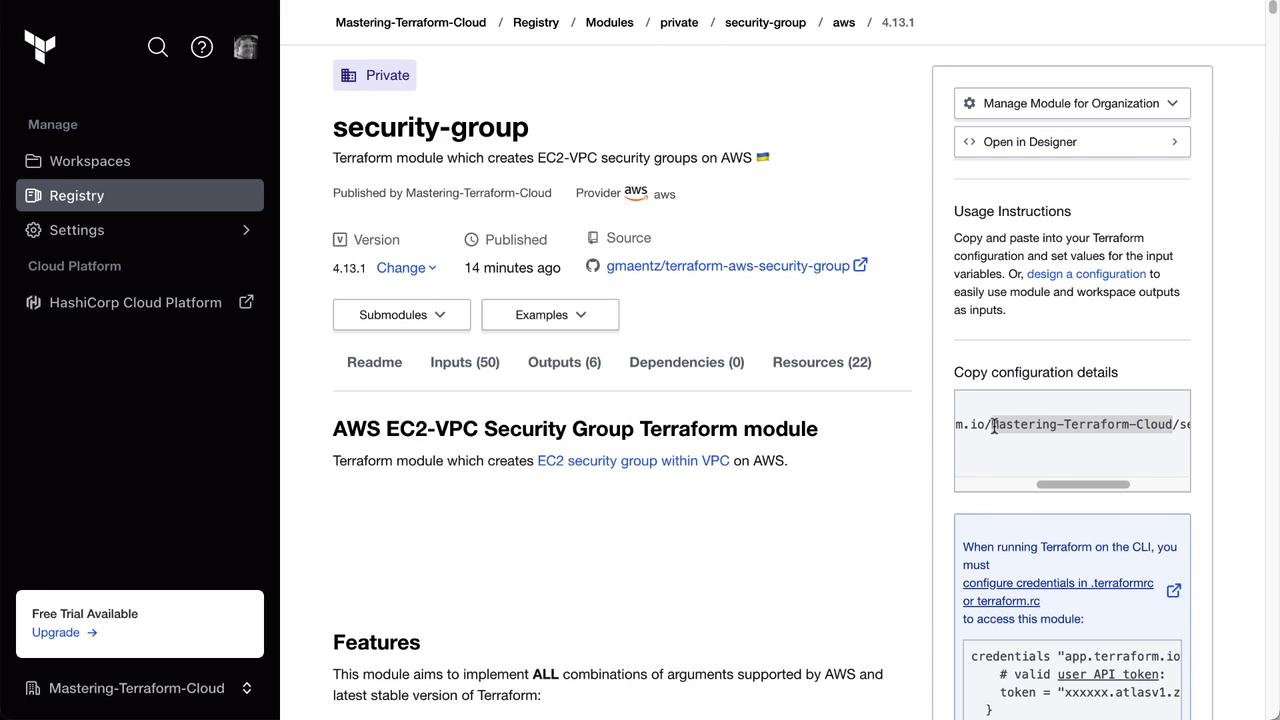Open the Examples dropdown
The width and height of the screenshot is (1280, 720).
[550, 315]
